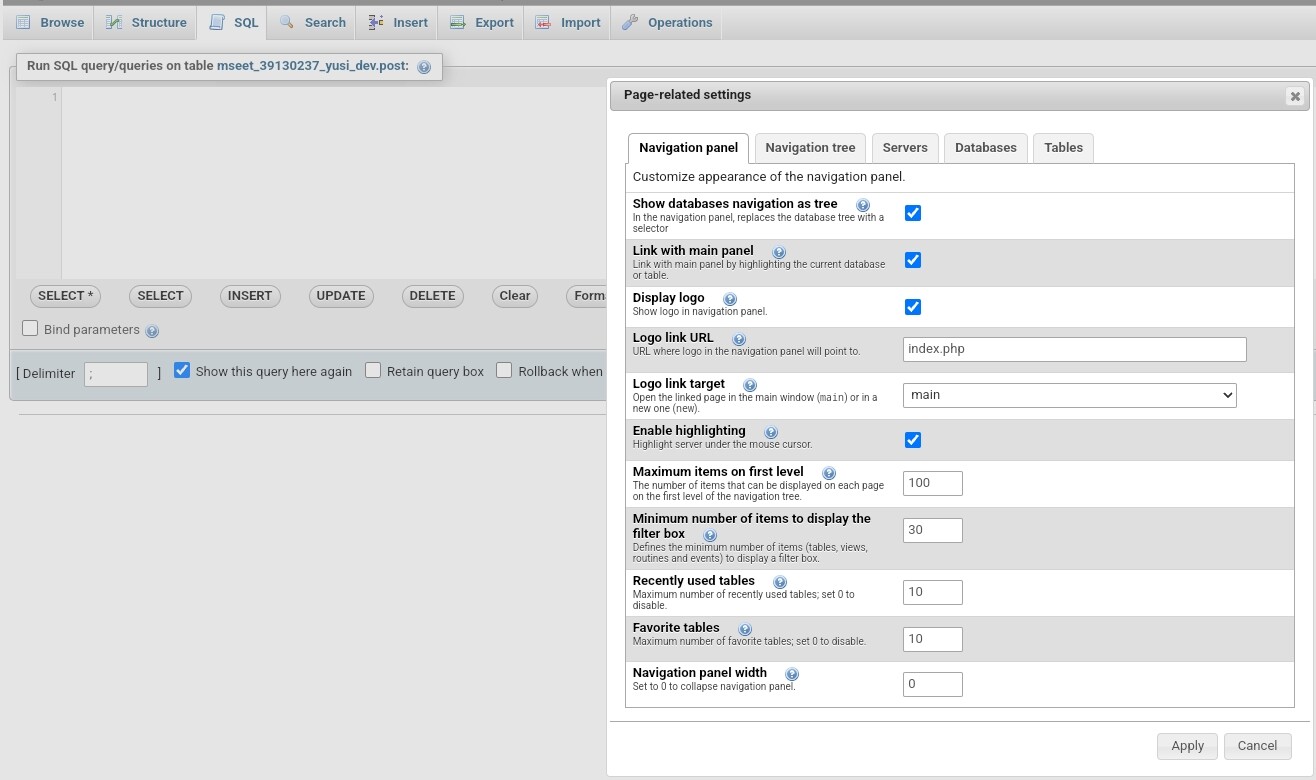Click the Favorite tables number field

point(933,639)
